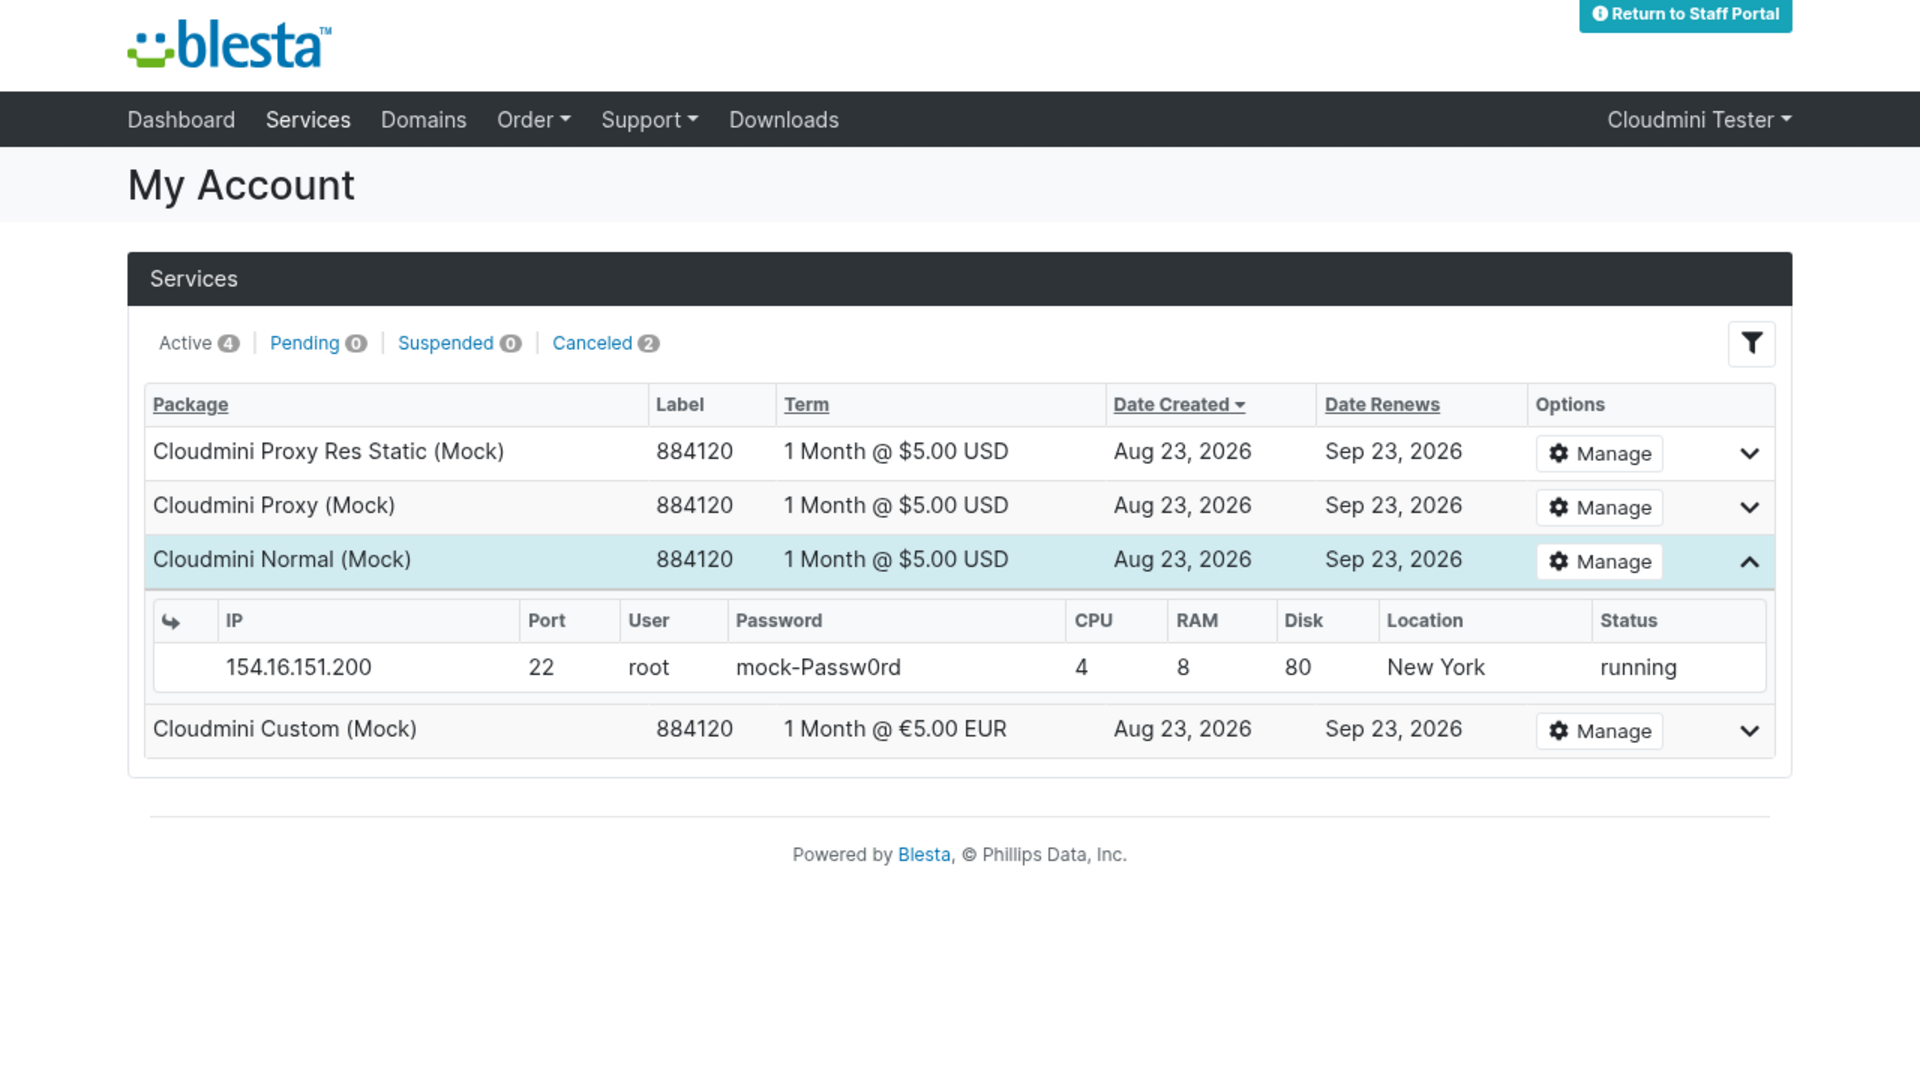This screenshot has height=1080, width=1920.
Task: Manage Cloudmini Proxy (Mock) service
Action: click(1599, 508)
